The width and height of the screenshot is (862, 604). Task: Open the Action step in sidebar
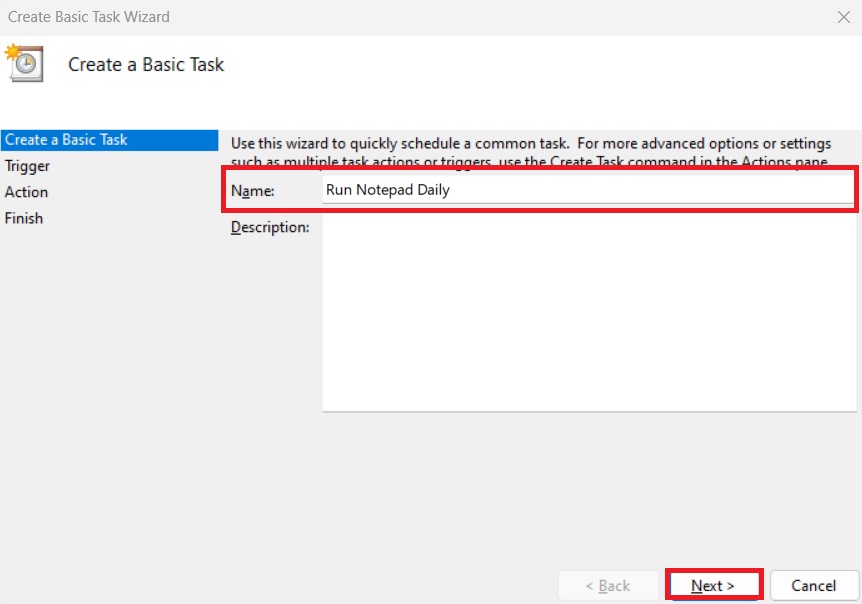tap(27, 192)
